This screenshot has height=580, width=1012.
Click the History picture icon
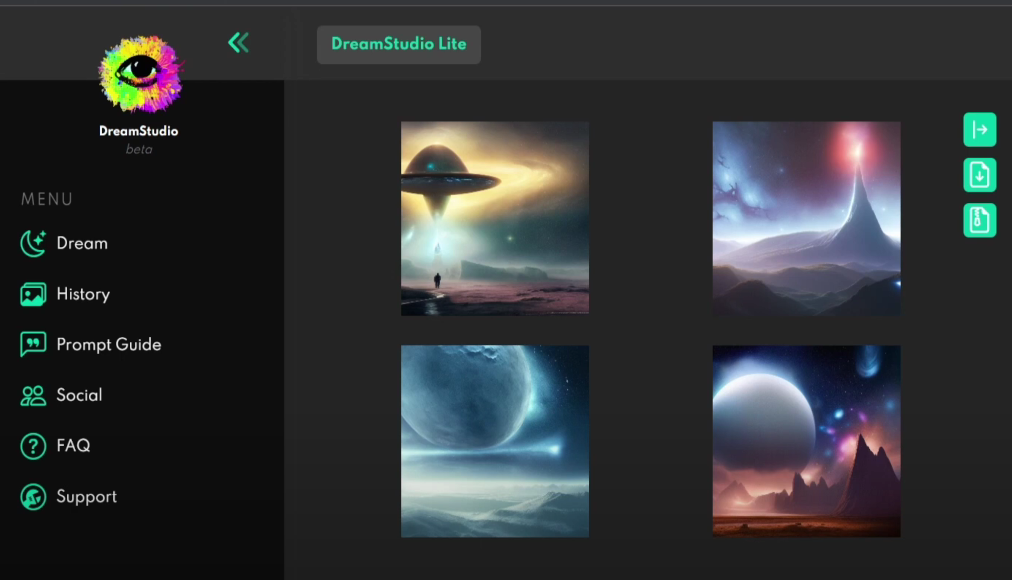coord(33,294)
